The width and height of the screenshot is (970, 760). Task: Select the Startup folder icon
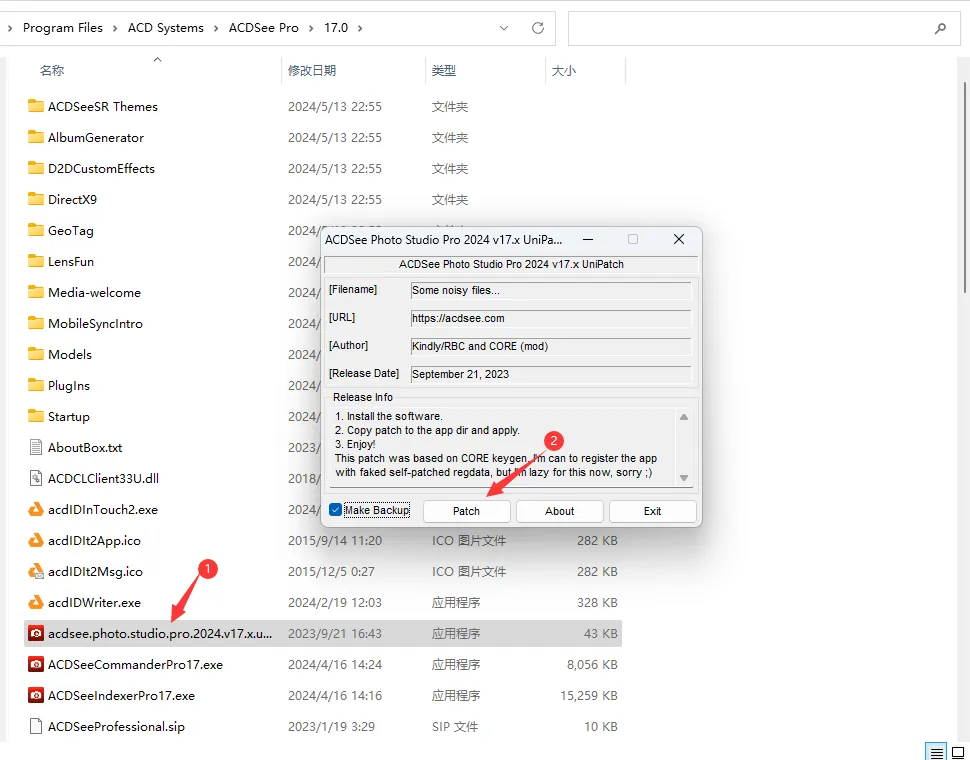[36, 416]
